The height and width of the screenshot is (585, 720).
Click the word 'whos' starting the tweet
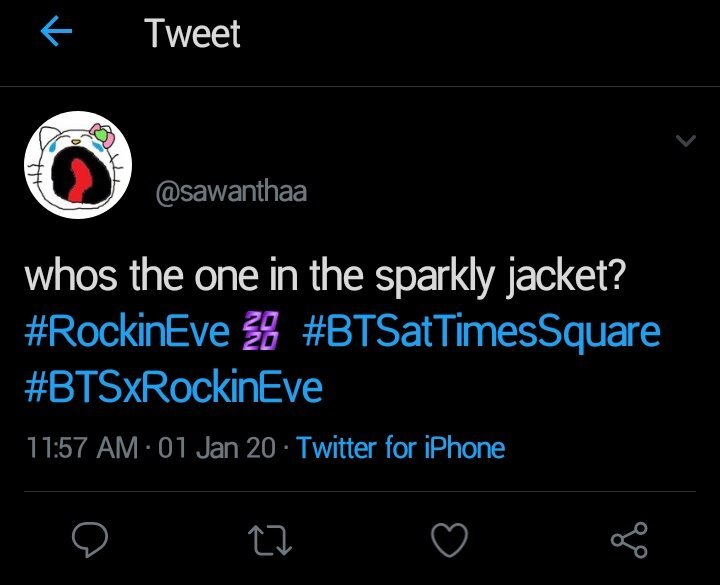tap(65, 278)
